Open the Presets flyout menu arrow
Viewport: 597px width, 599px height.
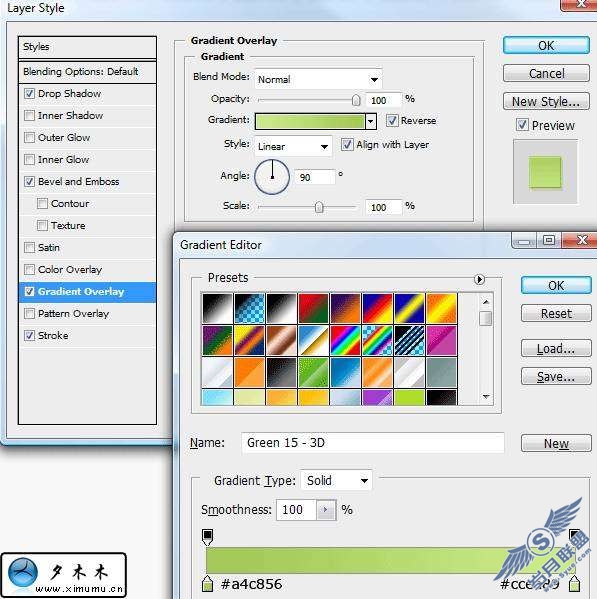[479, 279]
